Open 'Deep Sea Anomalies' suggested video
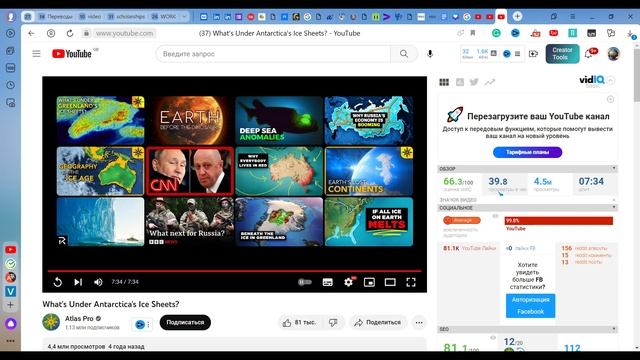The width and height of the screenshot is (640, 360). pyautogui.click(x=279, y=120)
